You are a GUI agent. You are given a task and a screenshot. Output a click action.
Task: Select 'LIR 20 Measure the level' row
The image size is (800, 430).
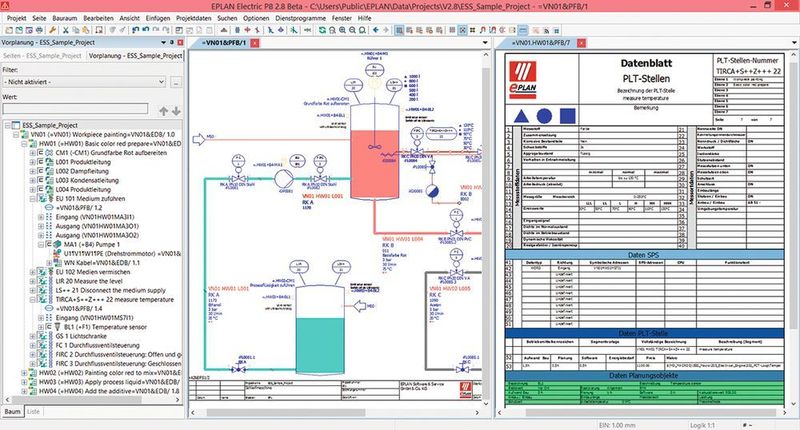(x=89, y=282)
